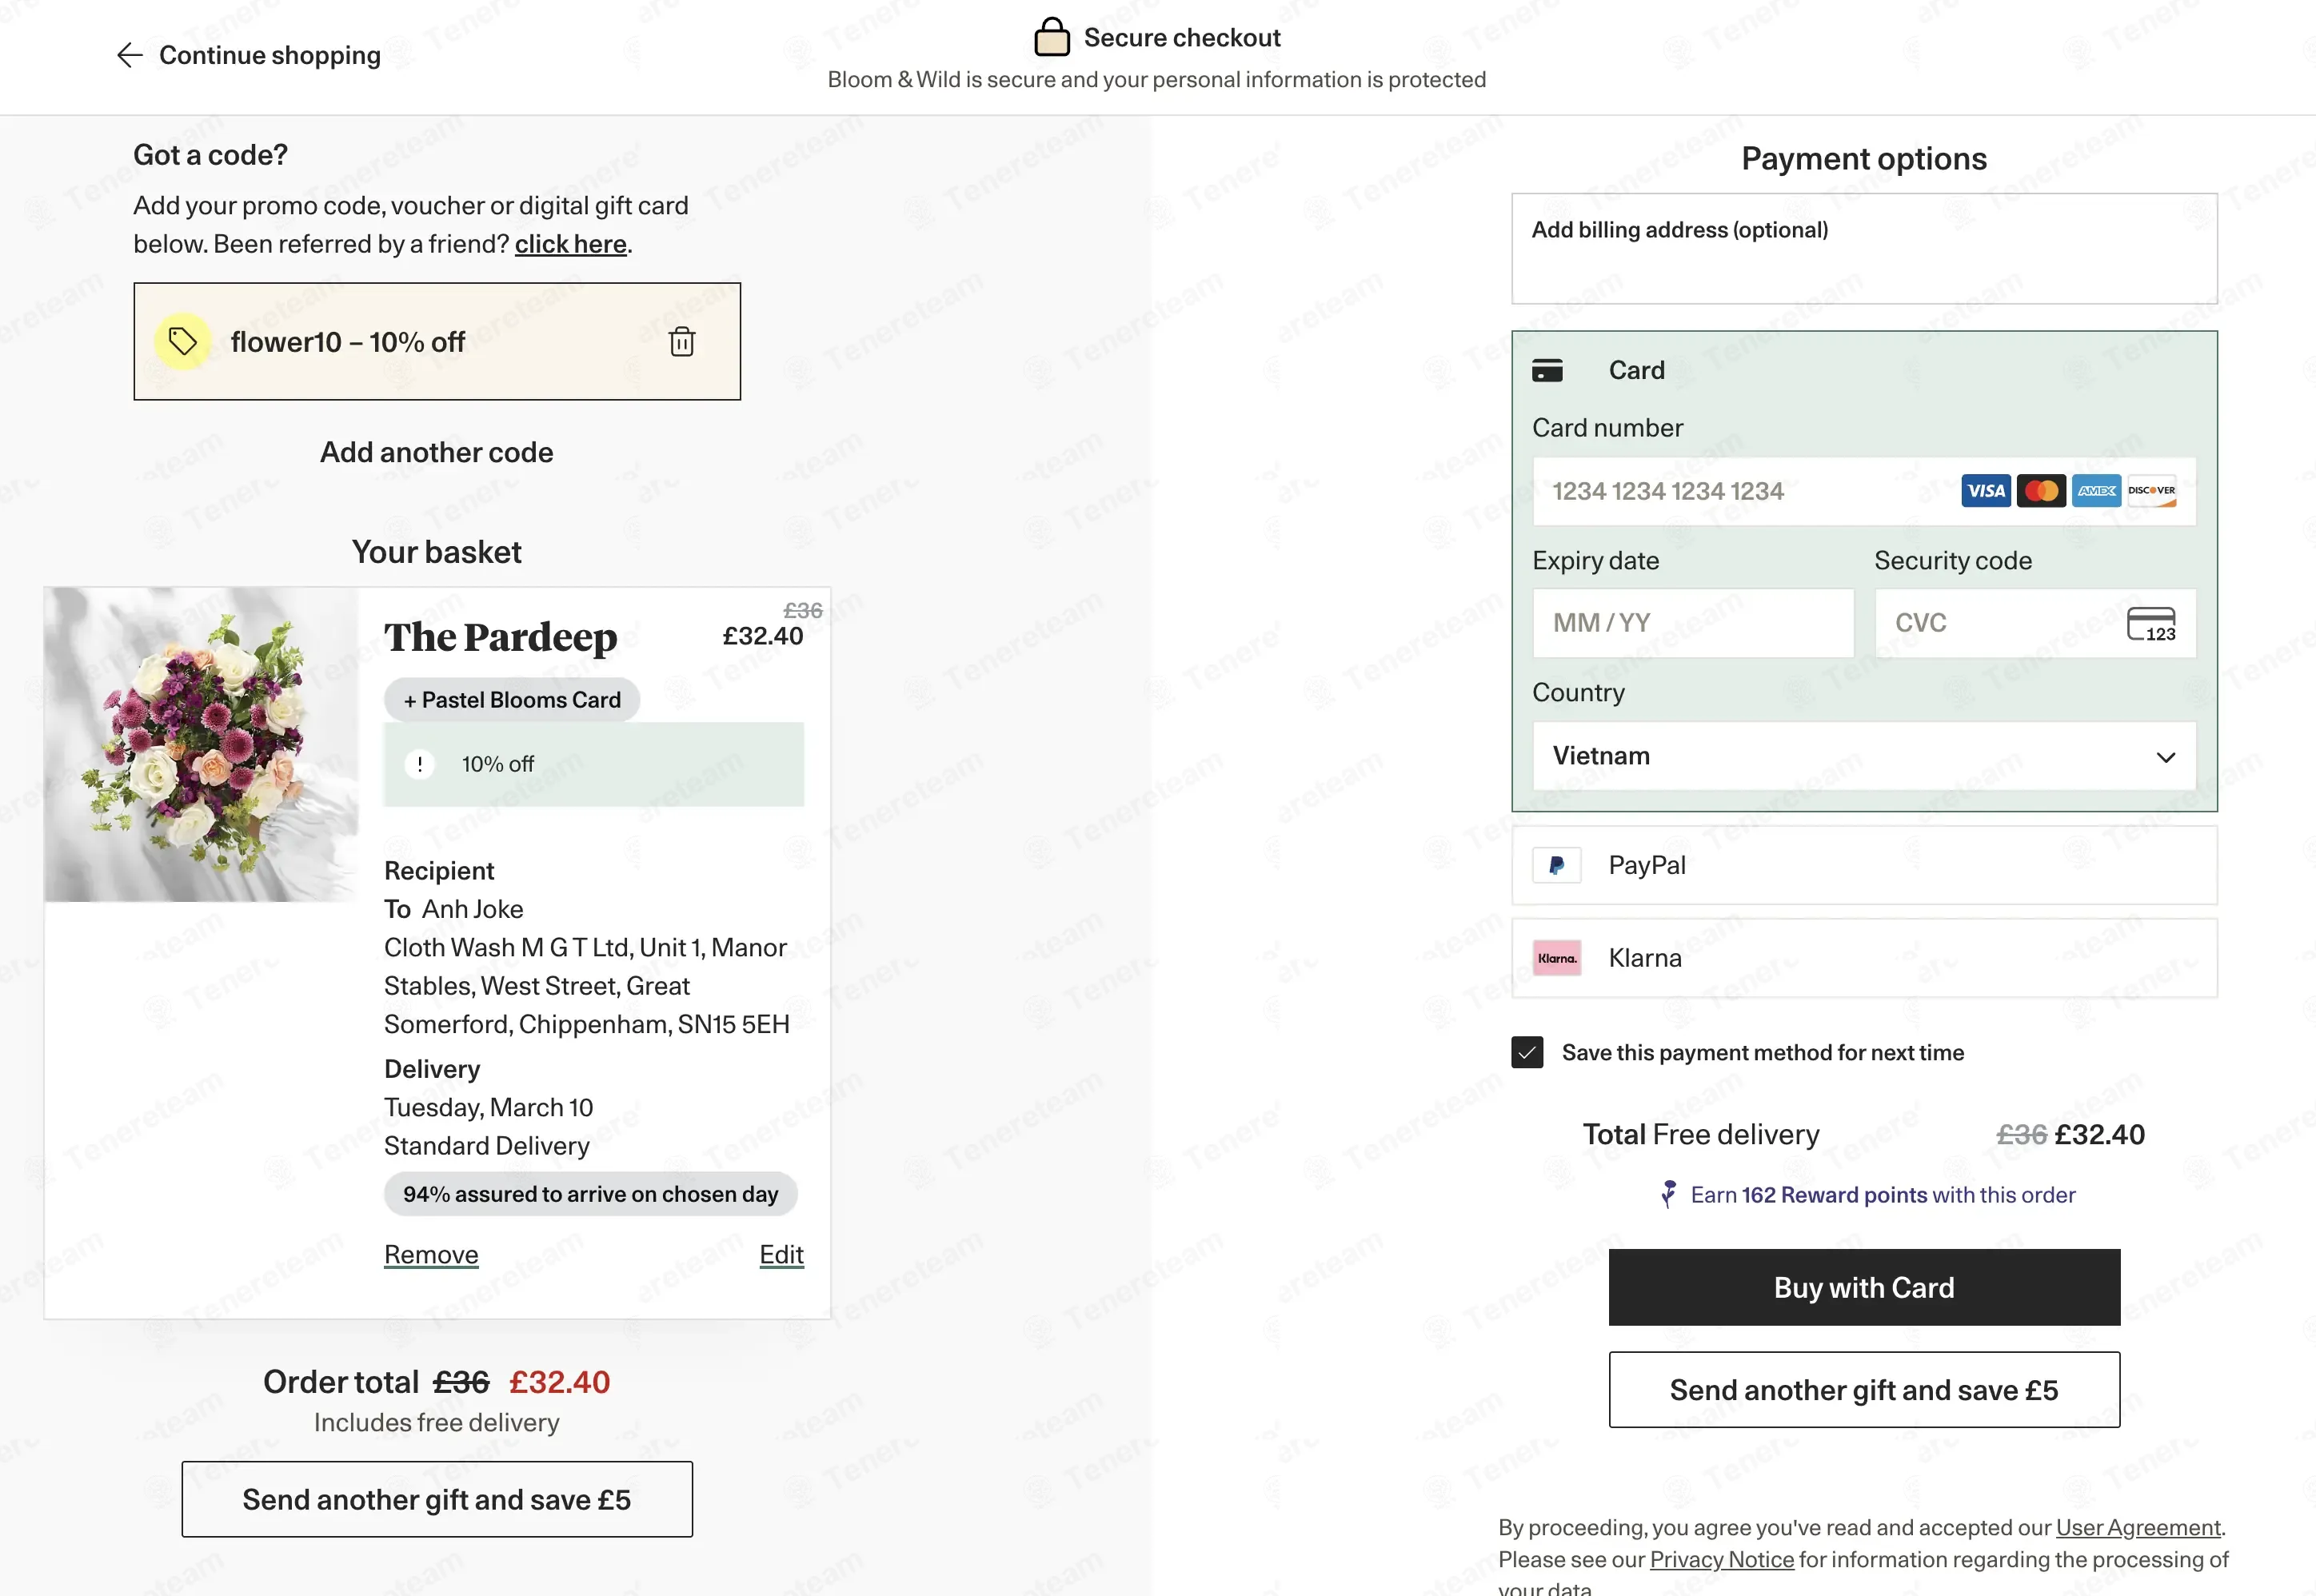Select the Klarna payment option
This screenshot has width=2316, height=1596.
pos(1863,958)
